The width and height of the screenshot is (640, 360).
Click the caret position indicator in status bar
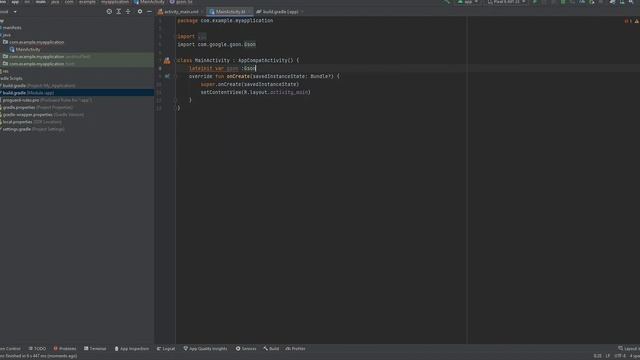[598, 356]
